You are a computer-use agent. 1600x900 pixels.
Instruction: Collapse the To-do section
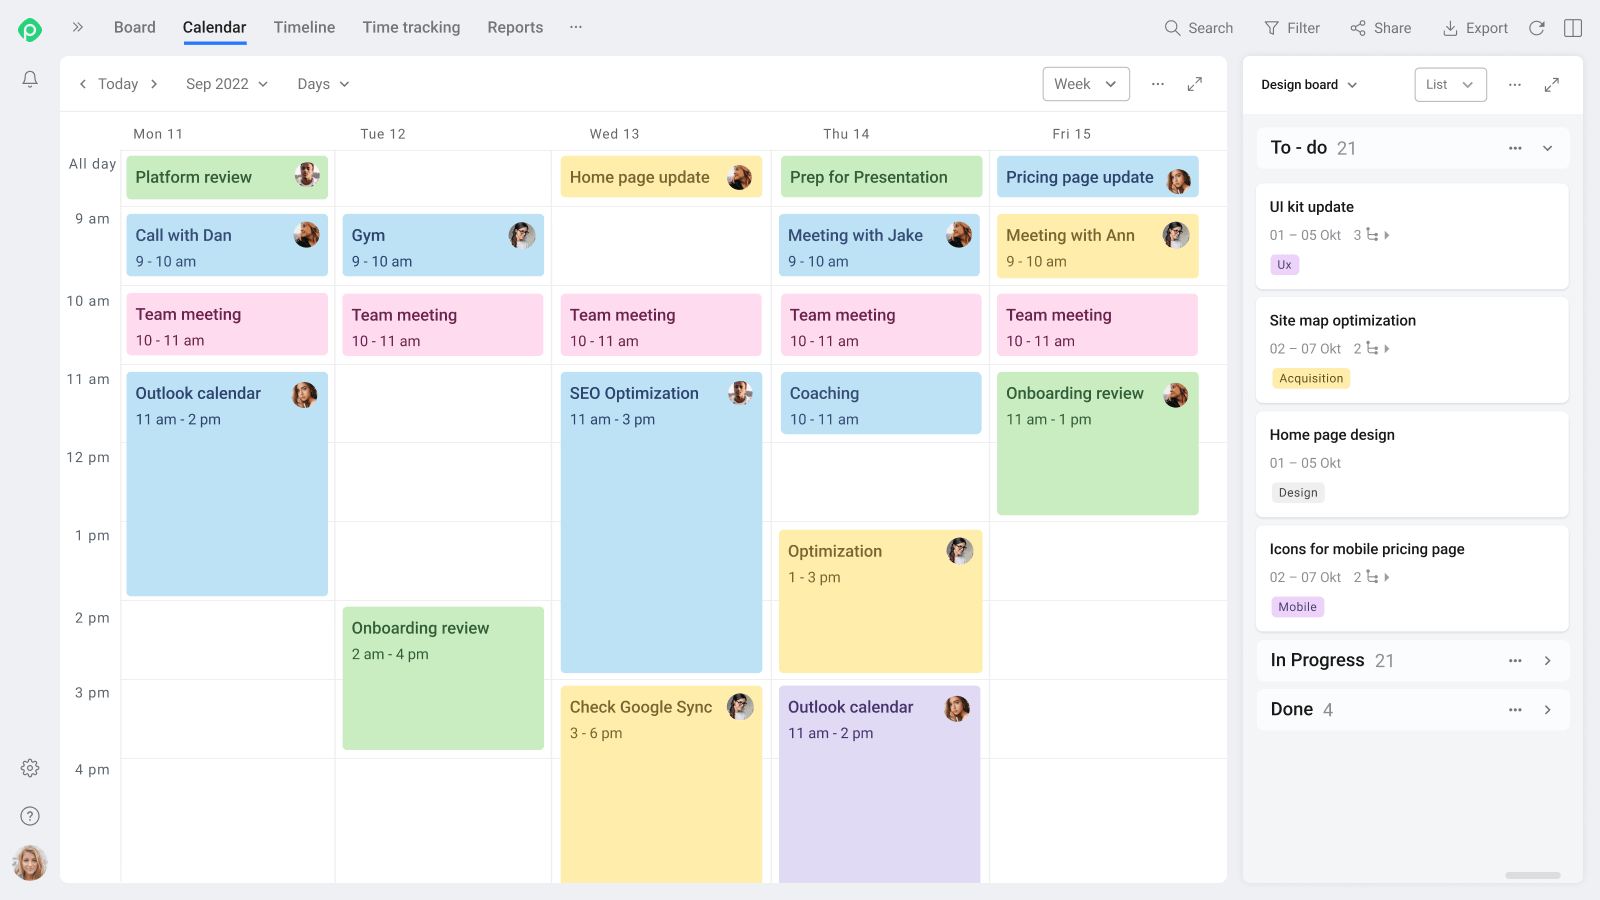(1547, 147)
